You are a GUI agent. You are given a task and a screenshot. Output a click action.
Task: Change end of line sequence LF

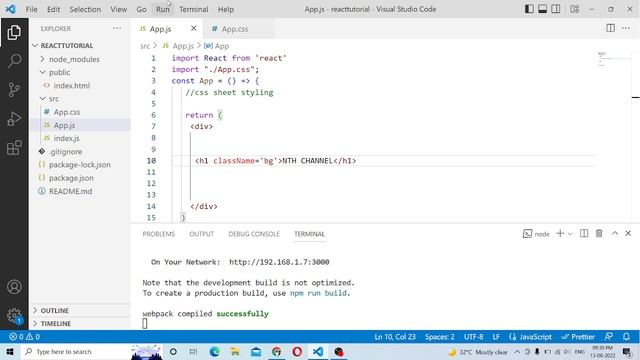click(x=496, y=337)
